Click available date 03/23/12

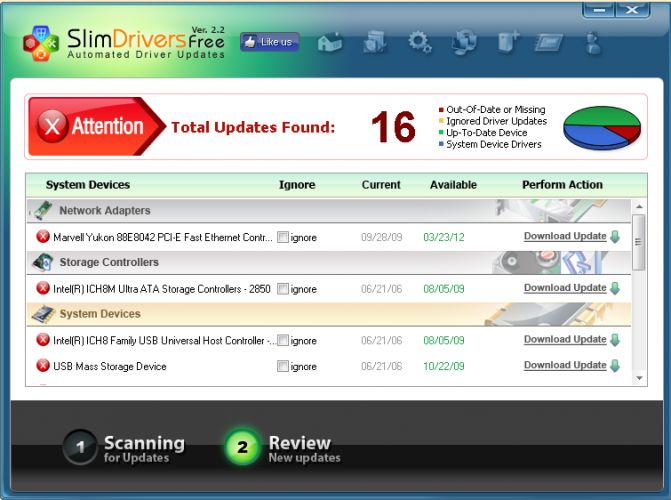point(444,237)
